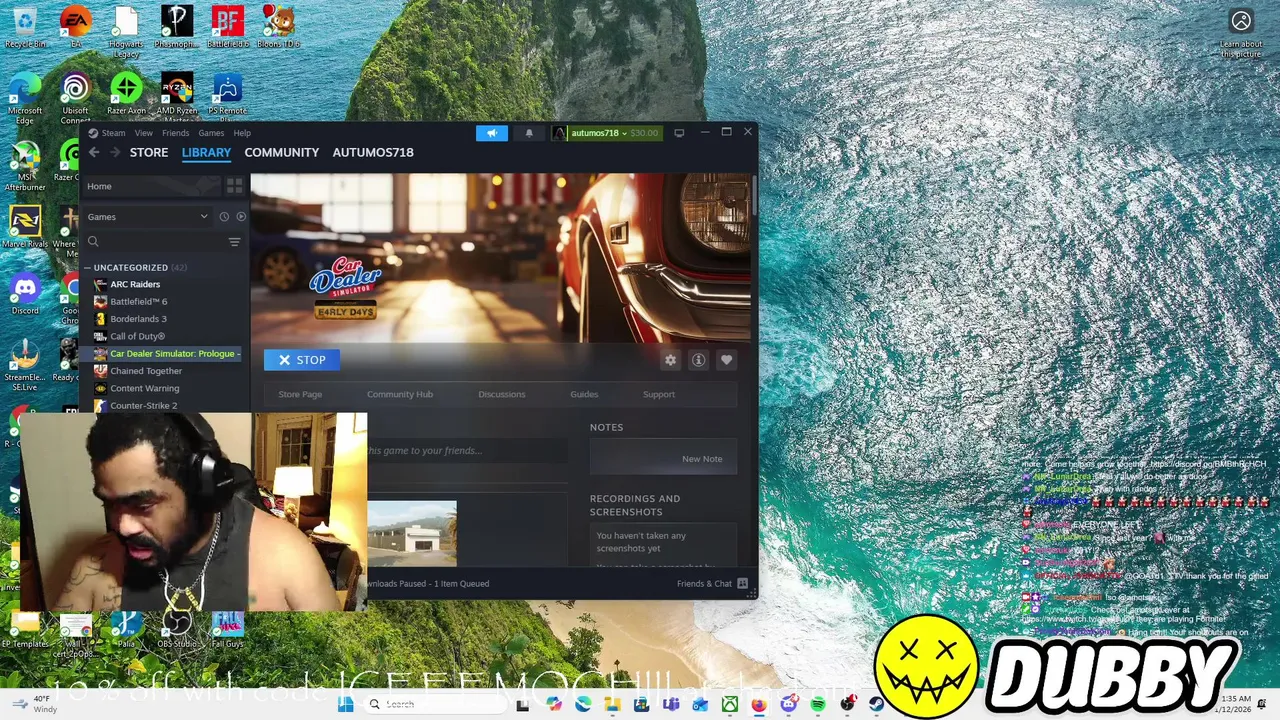Image resolution: width=1280 pixels, height=720 pixels.
Task: Open the Marvel Rivals desktop shortcut
Action: click(25, 227)
